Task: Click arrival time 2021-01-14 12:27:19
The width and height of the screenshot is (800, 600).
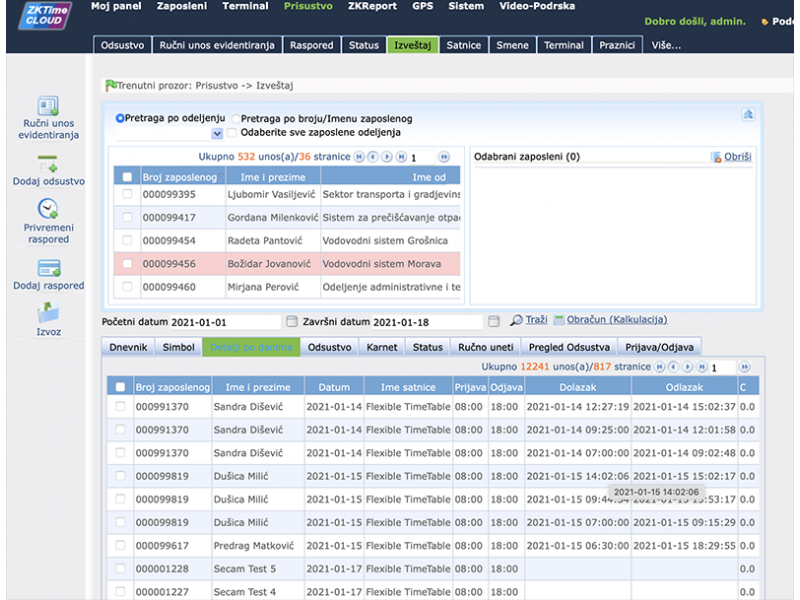Action: click(x=578, y=407)
